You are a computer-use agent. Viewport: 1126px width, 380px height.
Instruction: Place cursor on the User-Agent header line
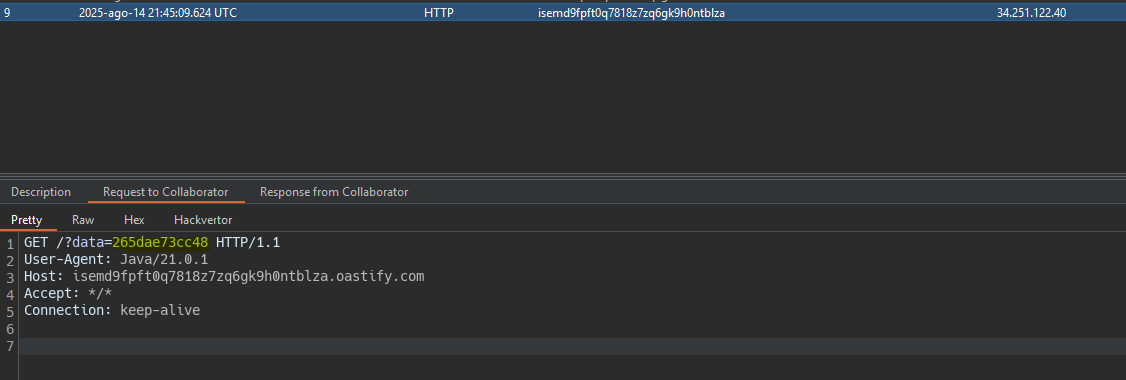pyautogui.click(x=116, y=259)
